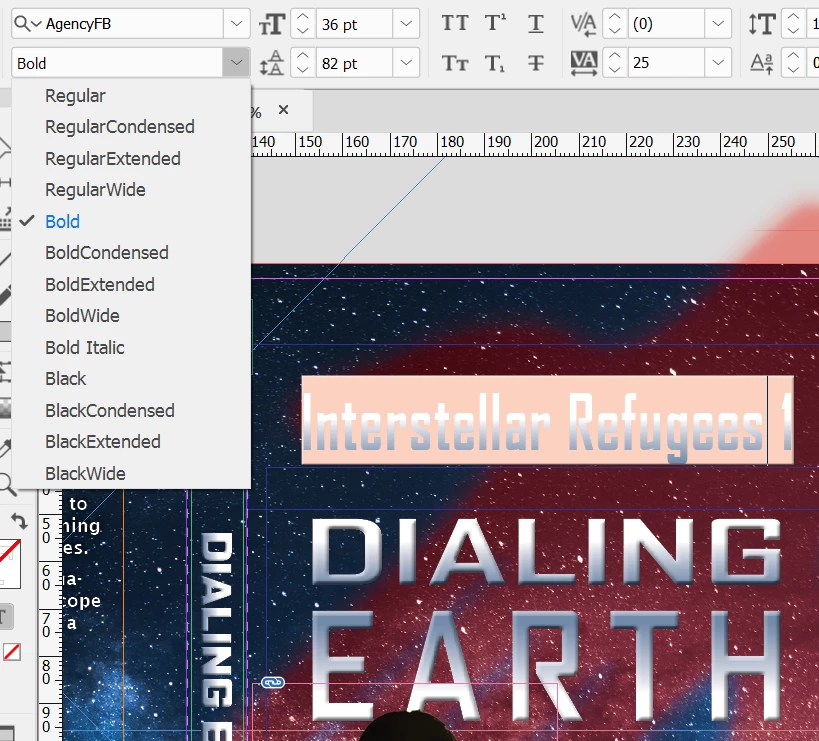Click the kerning stepper arrows

(x=615, y=23)
